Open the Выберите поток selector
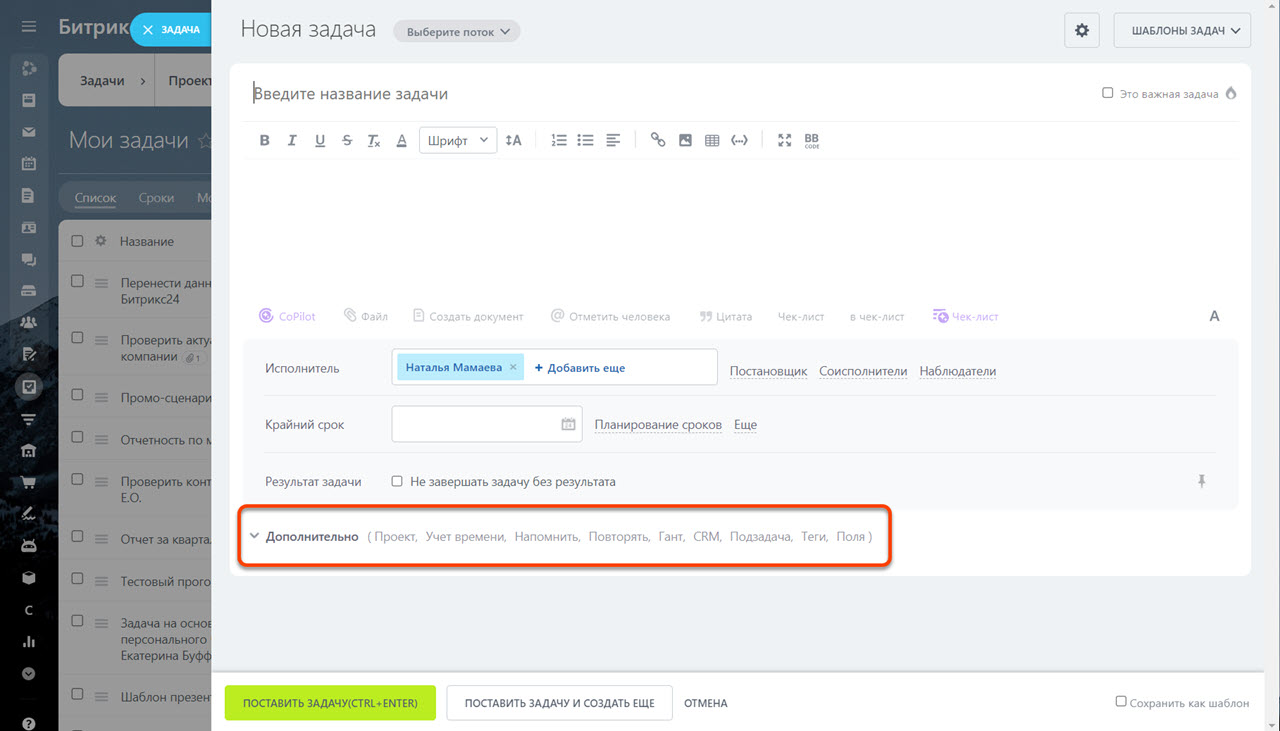 tap(457, 32)
